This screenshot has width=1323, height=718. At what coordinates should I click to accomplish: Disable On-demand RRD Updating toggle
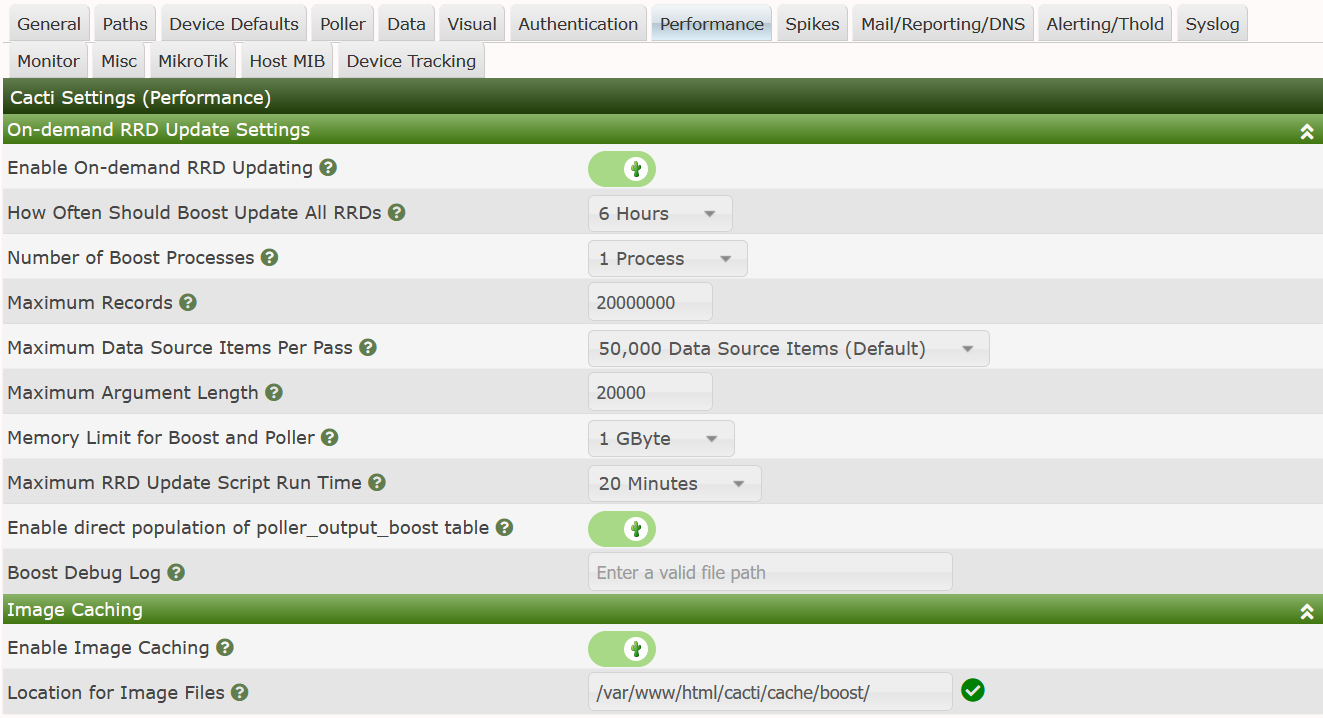tap(622, 169)
